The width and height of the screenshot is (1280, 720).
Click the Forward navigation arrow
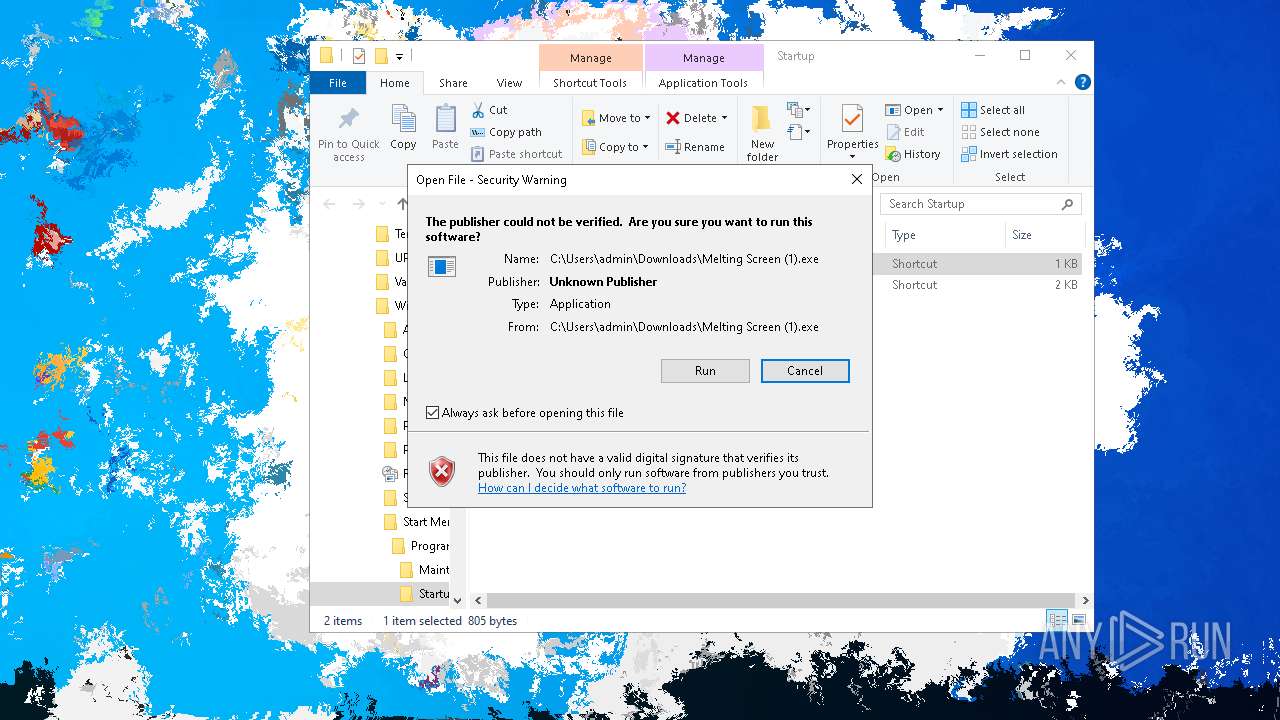coord(358,204)
